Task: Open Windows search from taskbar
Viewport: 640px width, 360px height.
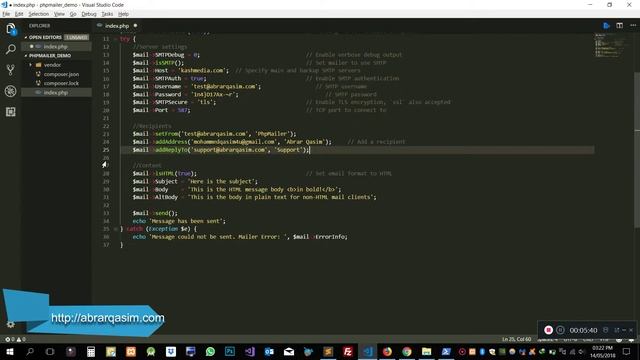Action: [30, 351]
